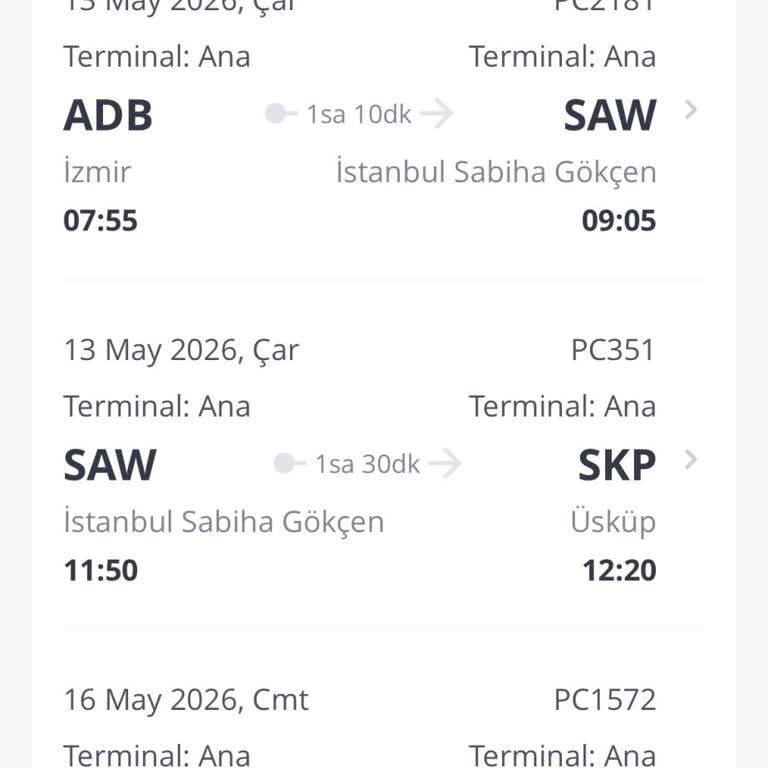
Task: Expand the ADB to SAW flight details chevron
Action: [690, 110]
